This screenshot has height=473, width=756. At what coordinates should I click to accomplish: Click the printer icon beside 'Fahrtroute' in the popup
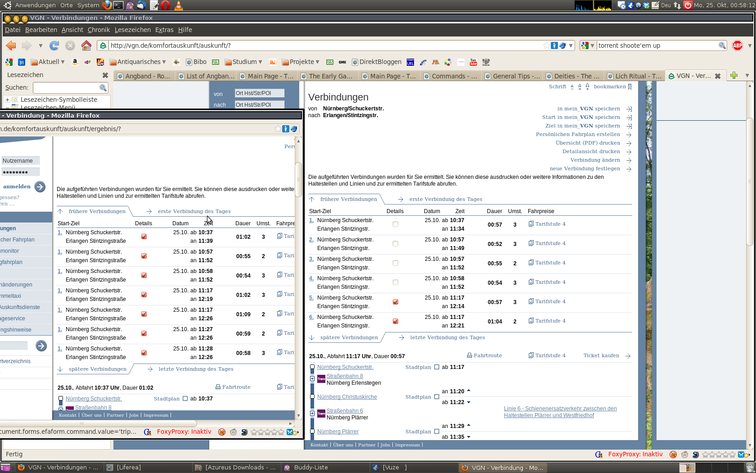(218, 387)
